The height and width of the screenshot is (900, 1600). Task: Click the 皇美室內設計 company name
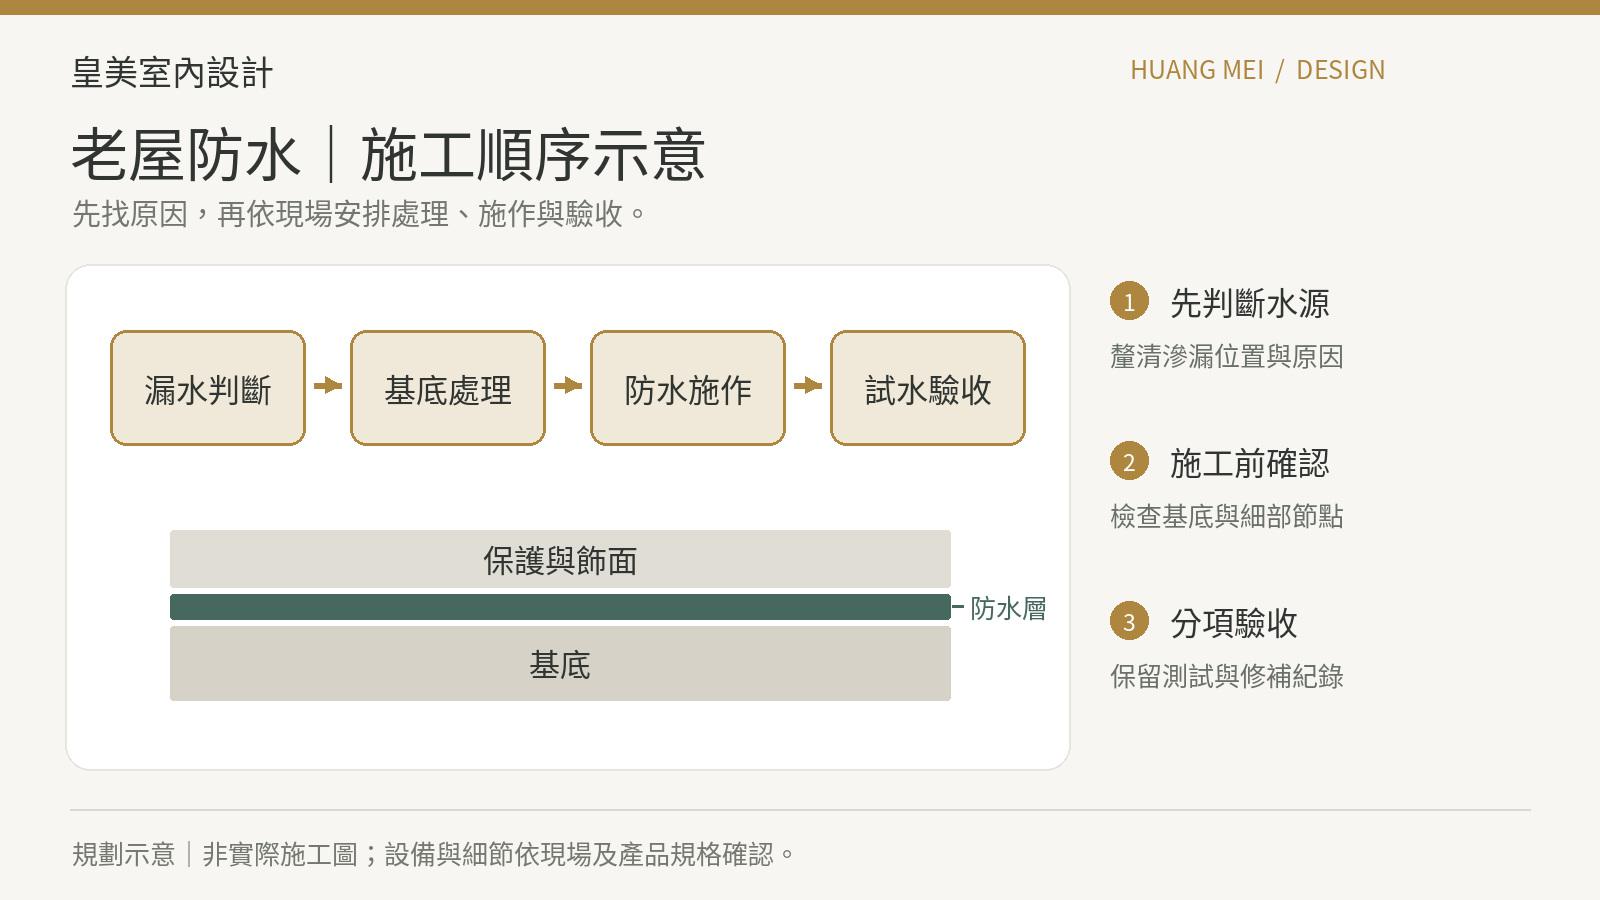(x=172, y=73)
